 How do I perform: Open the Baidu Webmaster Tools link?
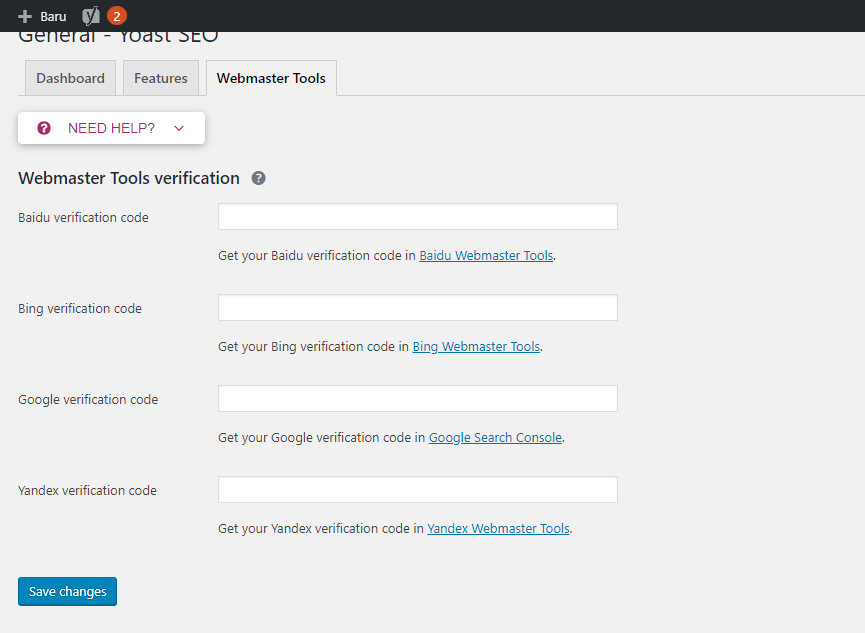(x=486, y=256)
